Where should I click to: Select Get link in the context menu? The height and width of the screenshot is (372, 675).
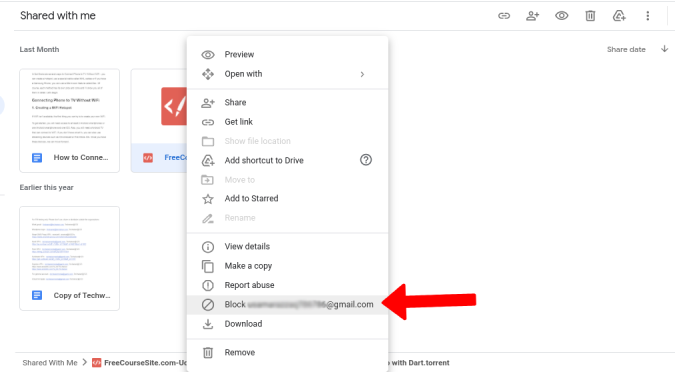click(x=288, y=122)
